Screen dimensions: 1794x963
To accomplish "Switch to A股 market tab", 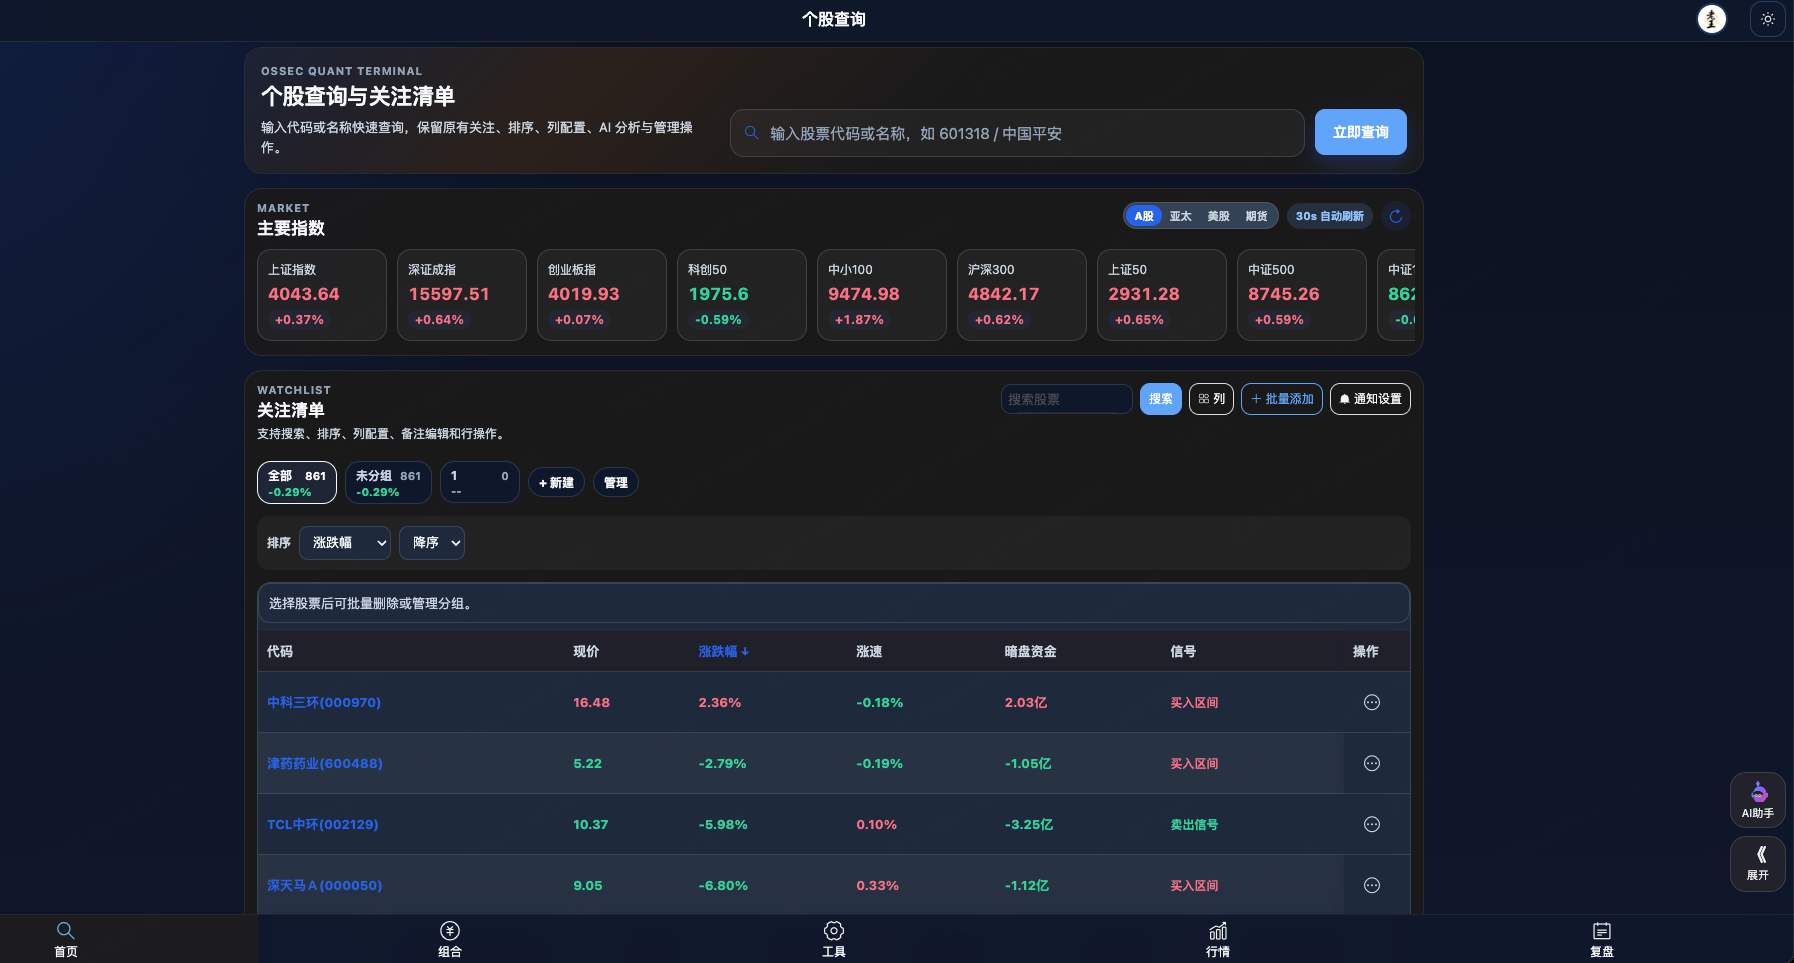I will [x=1144, y=216].
